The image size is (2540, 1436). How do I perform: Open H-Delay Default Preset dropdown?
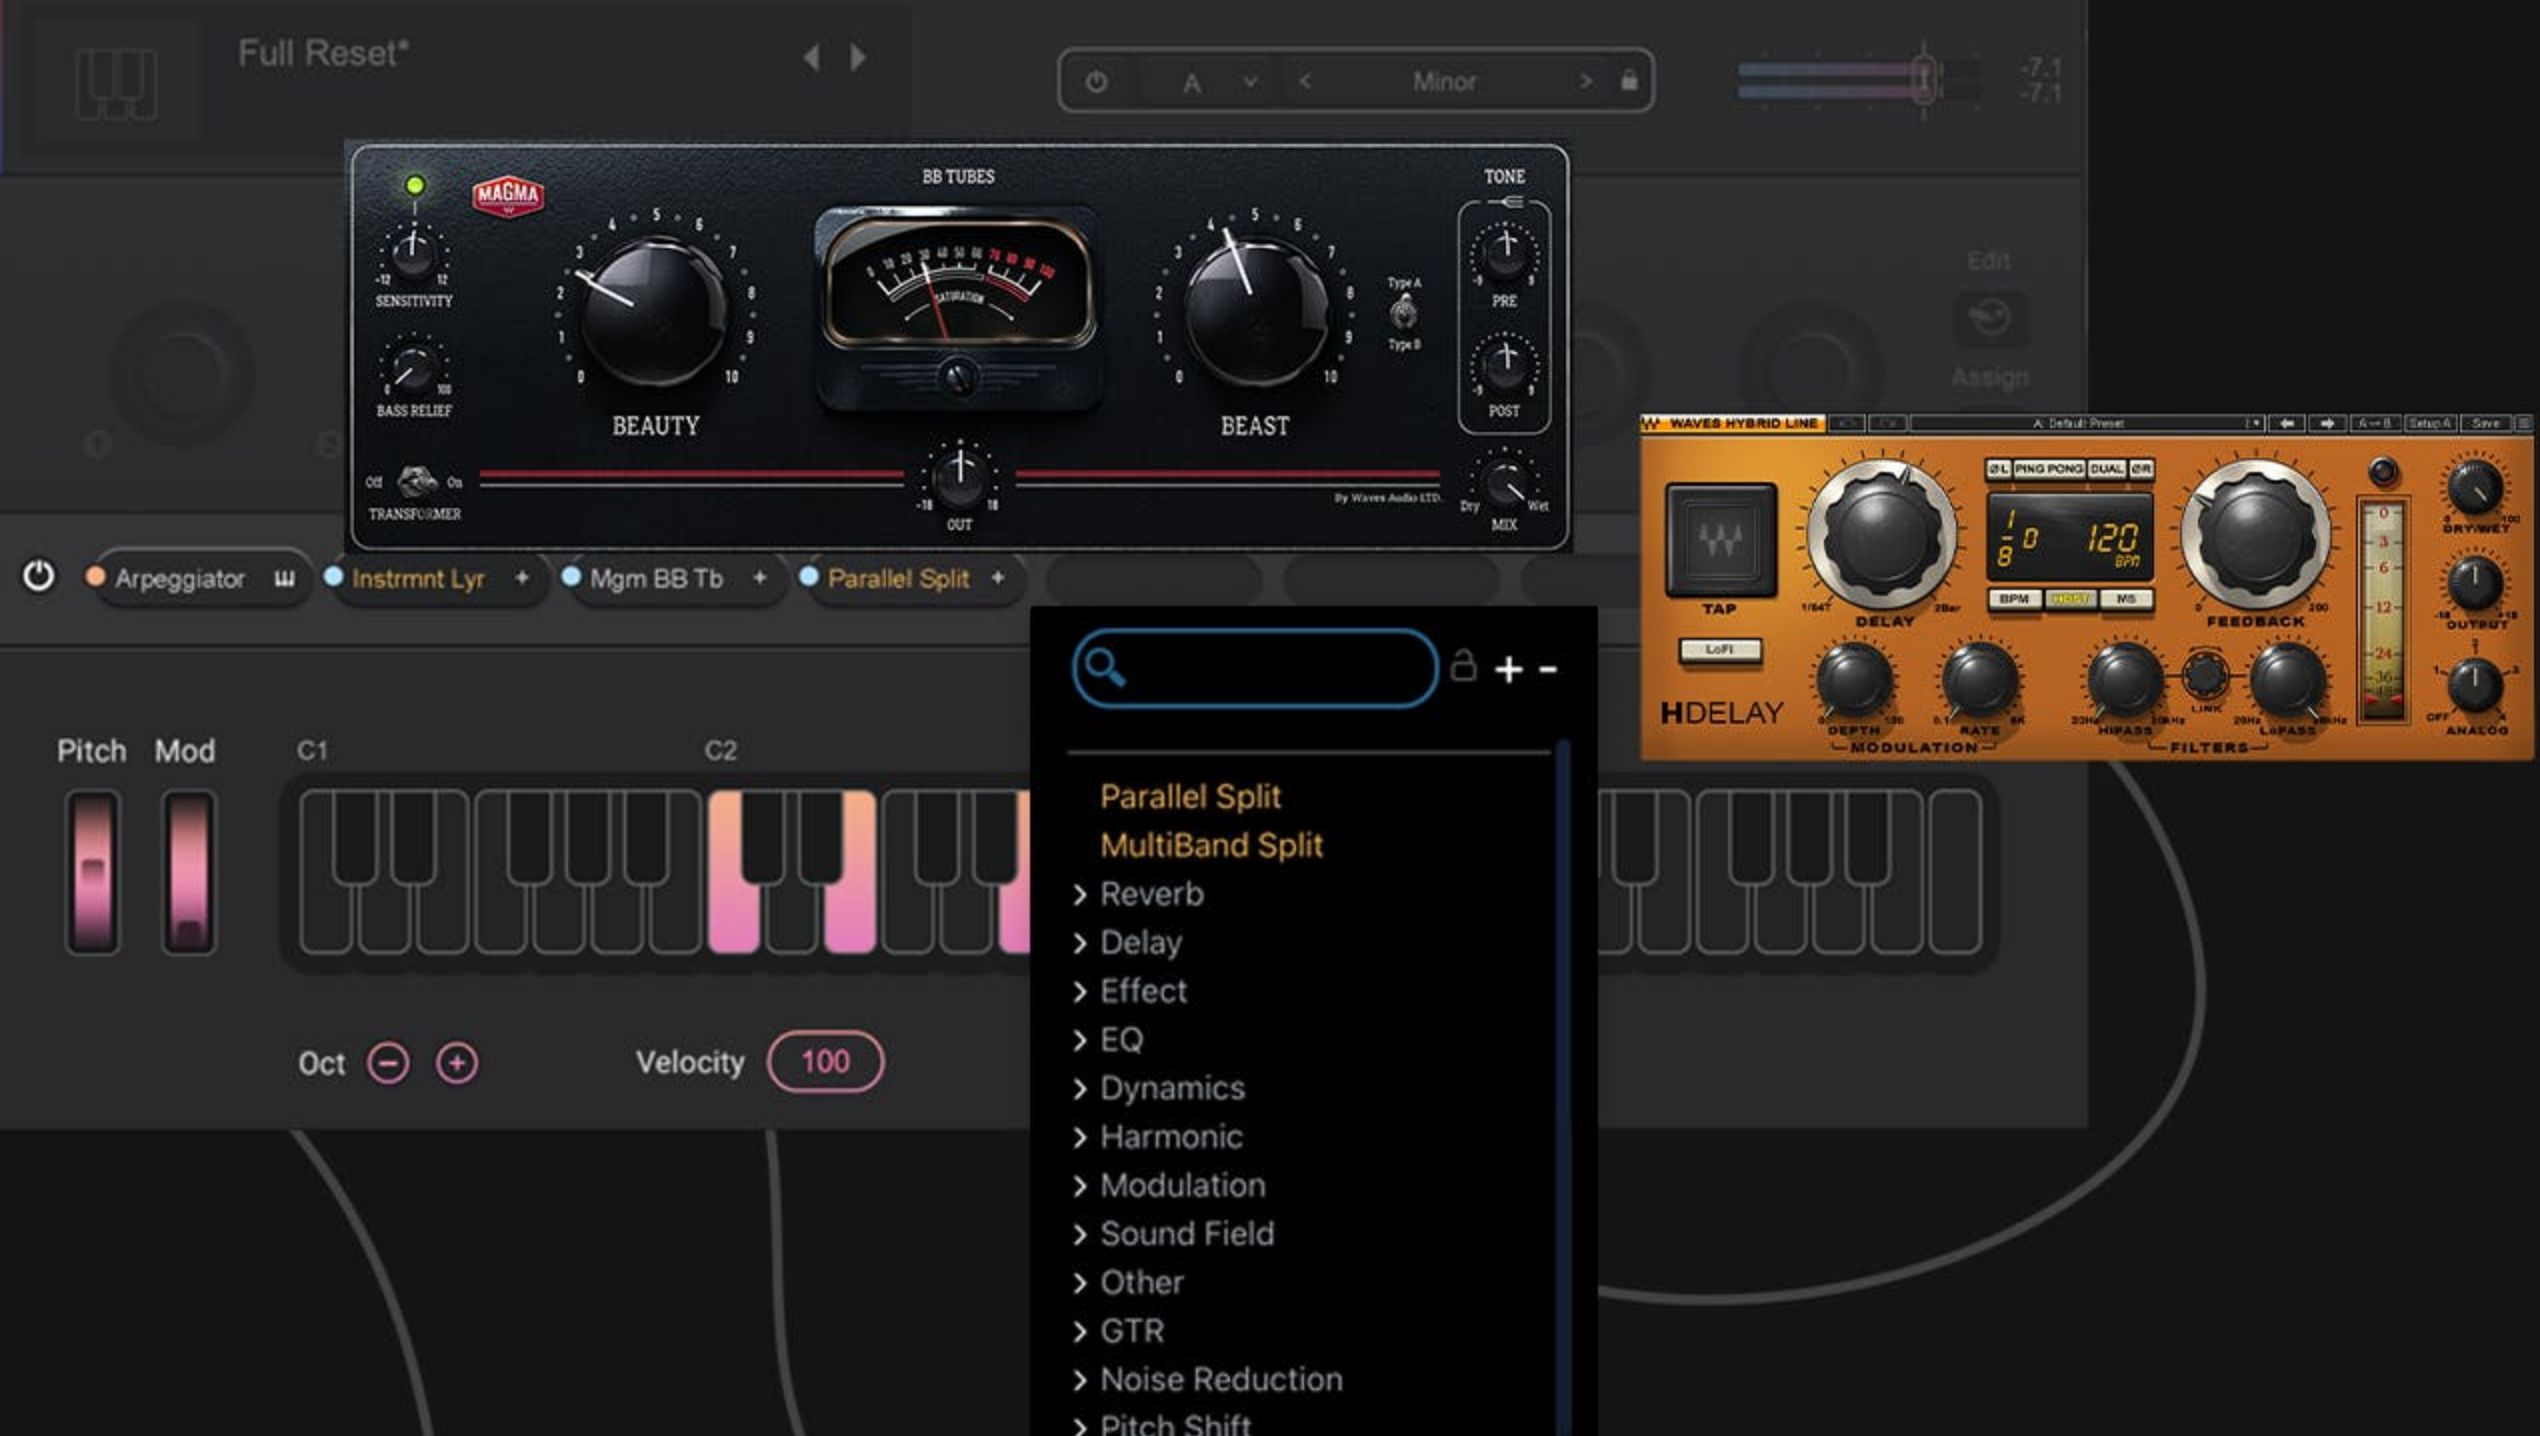point(2087,424)
